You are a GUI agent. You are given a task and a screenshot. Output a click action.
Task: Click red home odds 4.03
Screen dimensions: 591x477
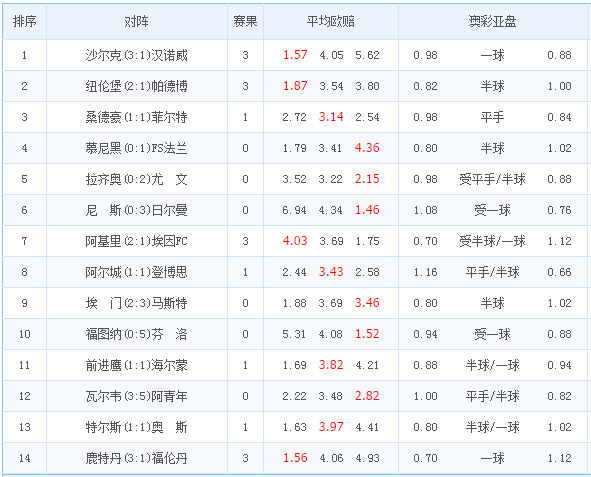[295, 240]
